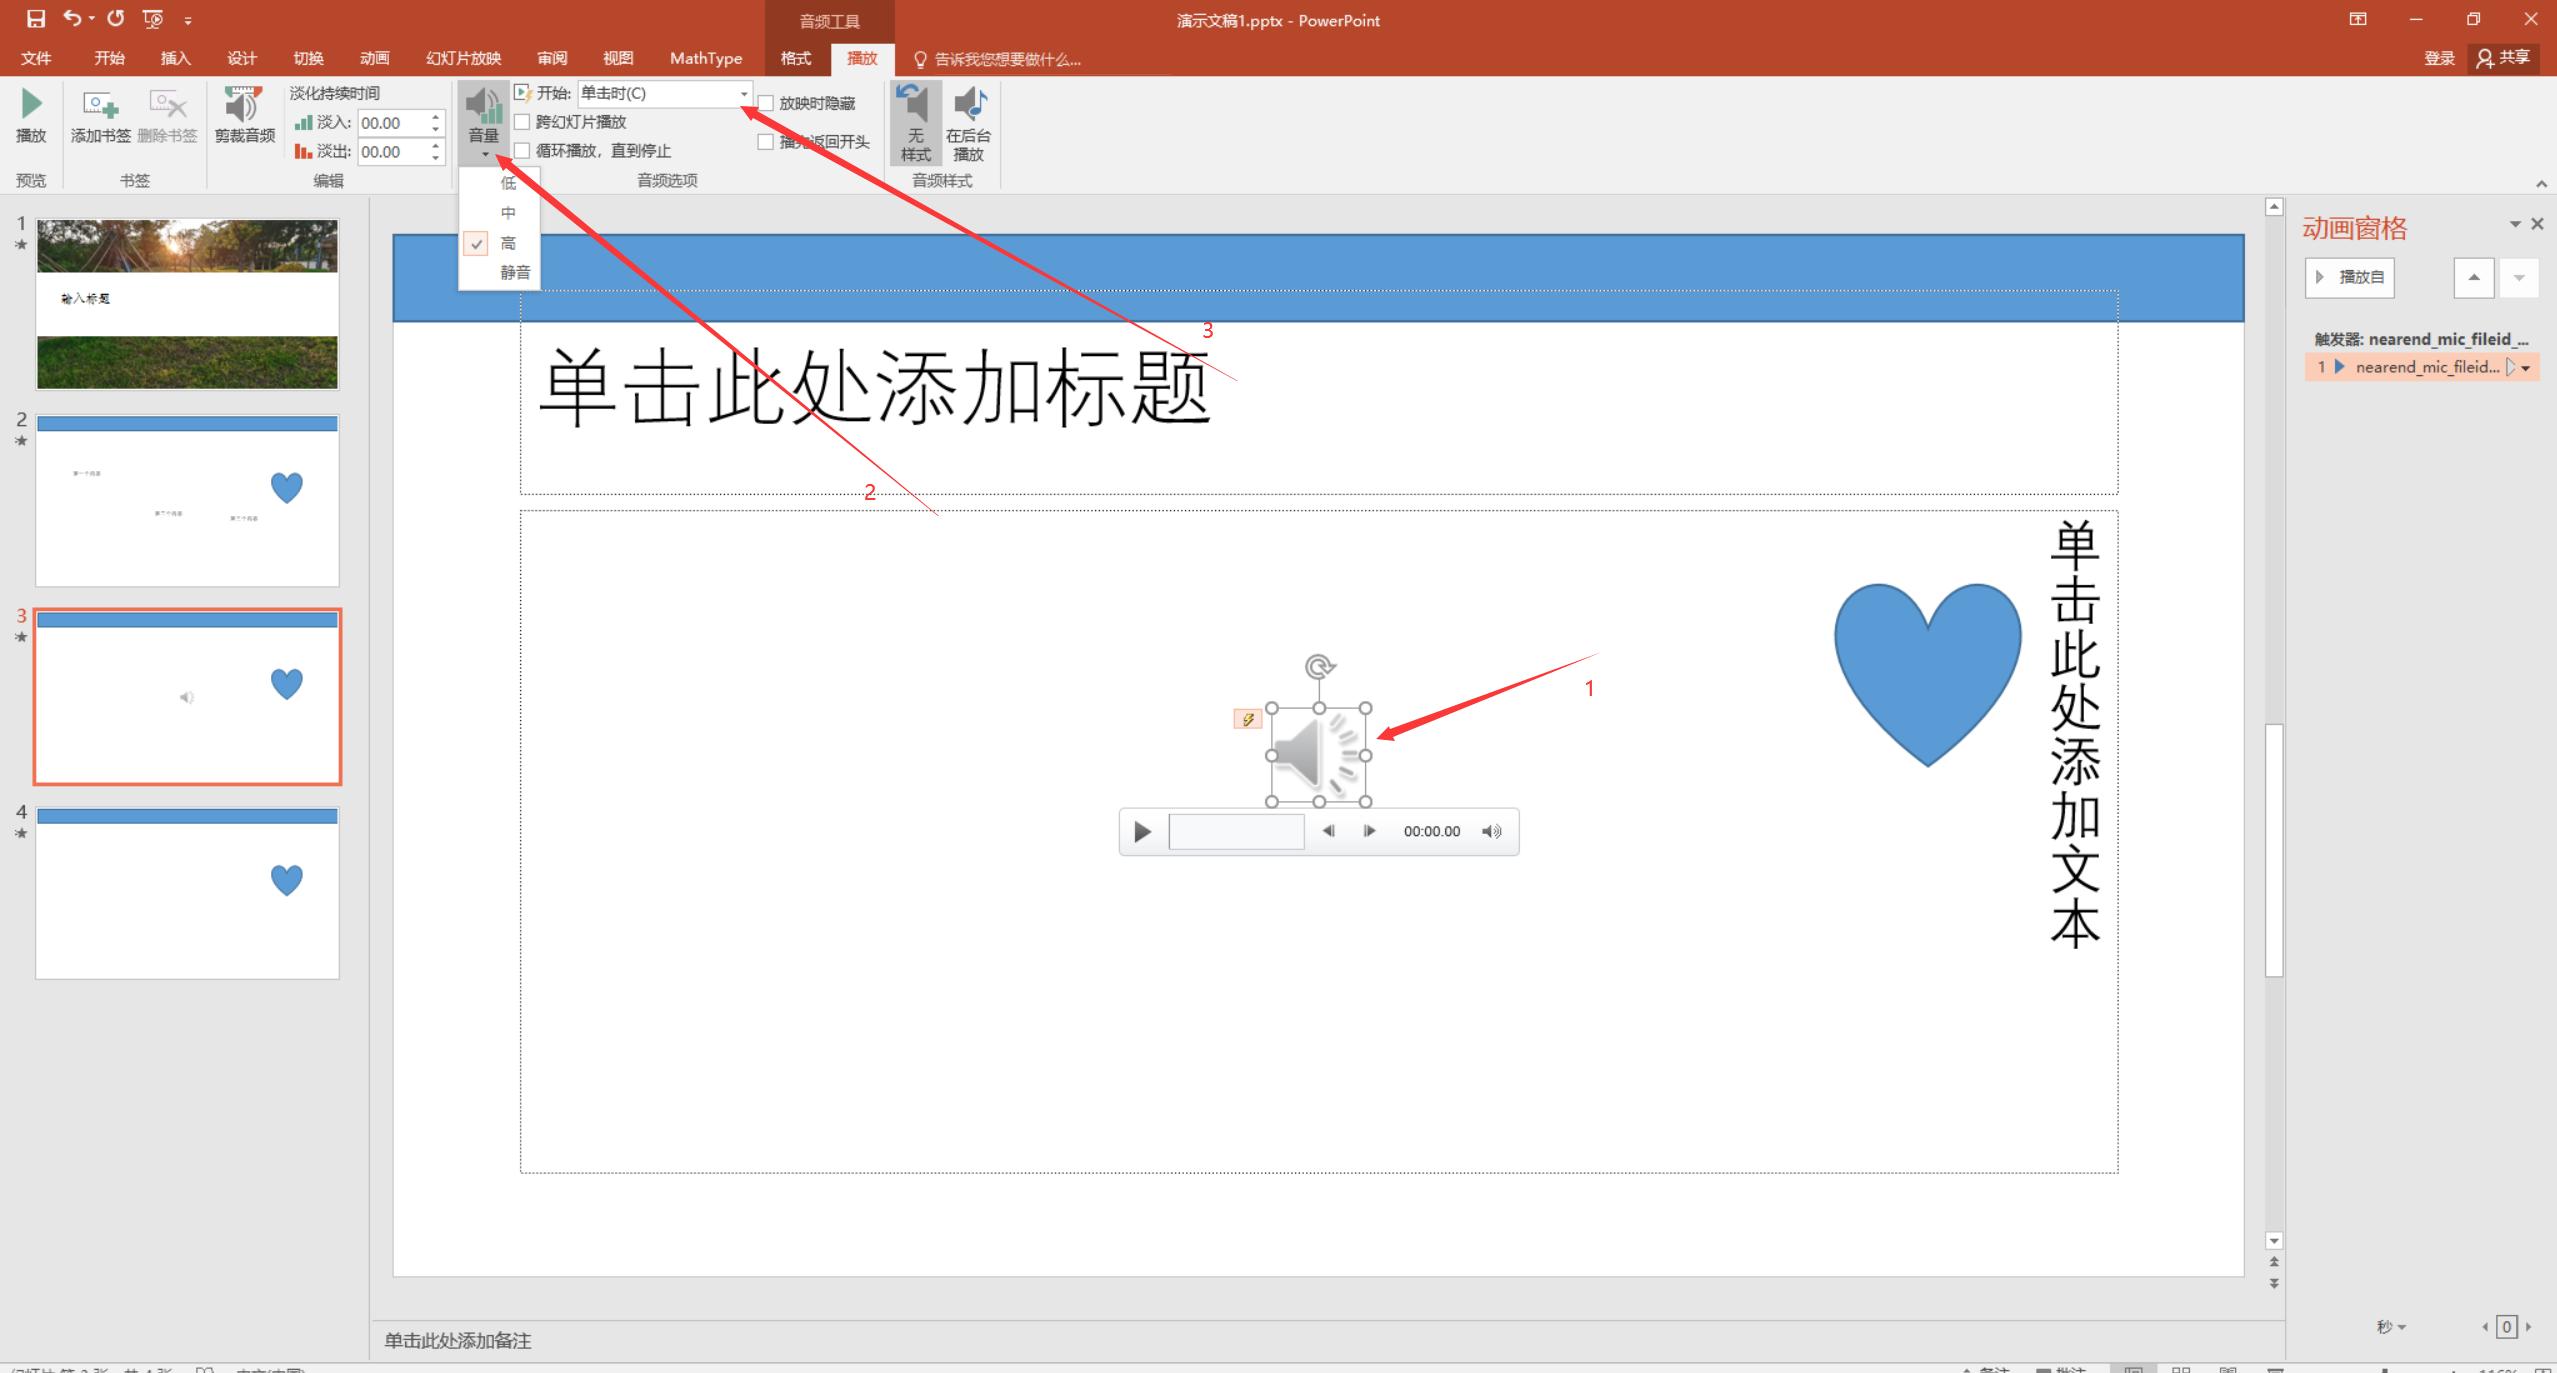Click the Play preview icon in ribbon

[31, 105]
